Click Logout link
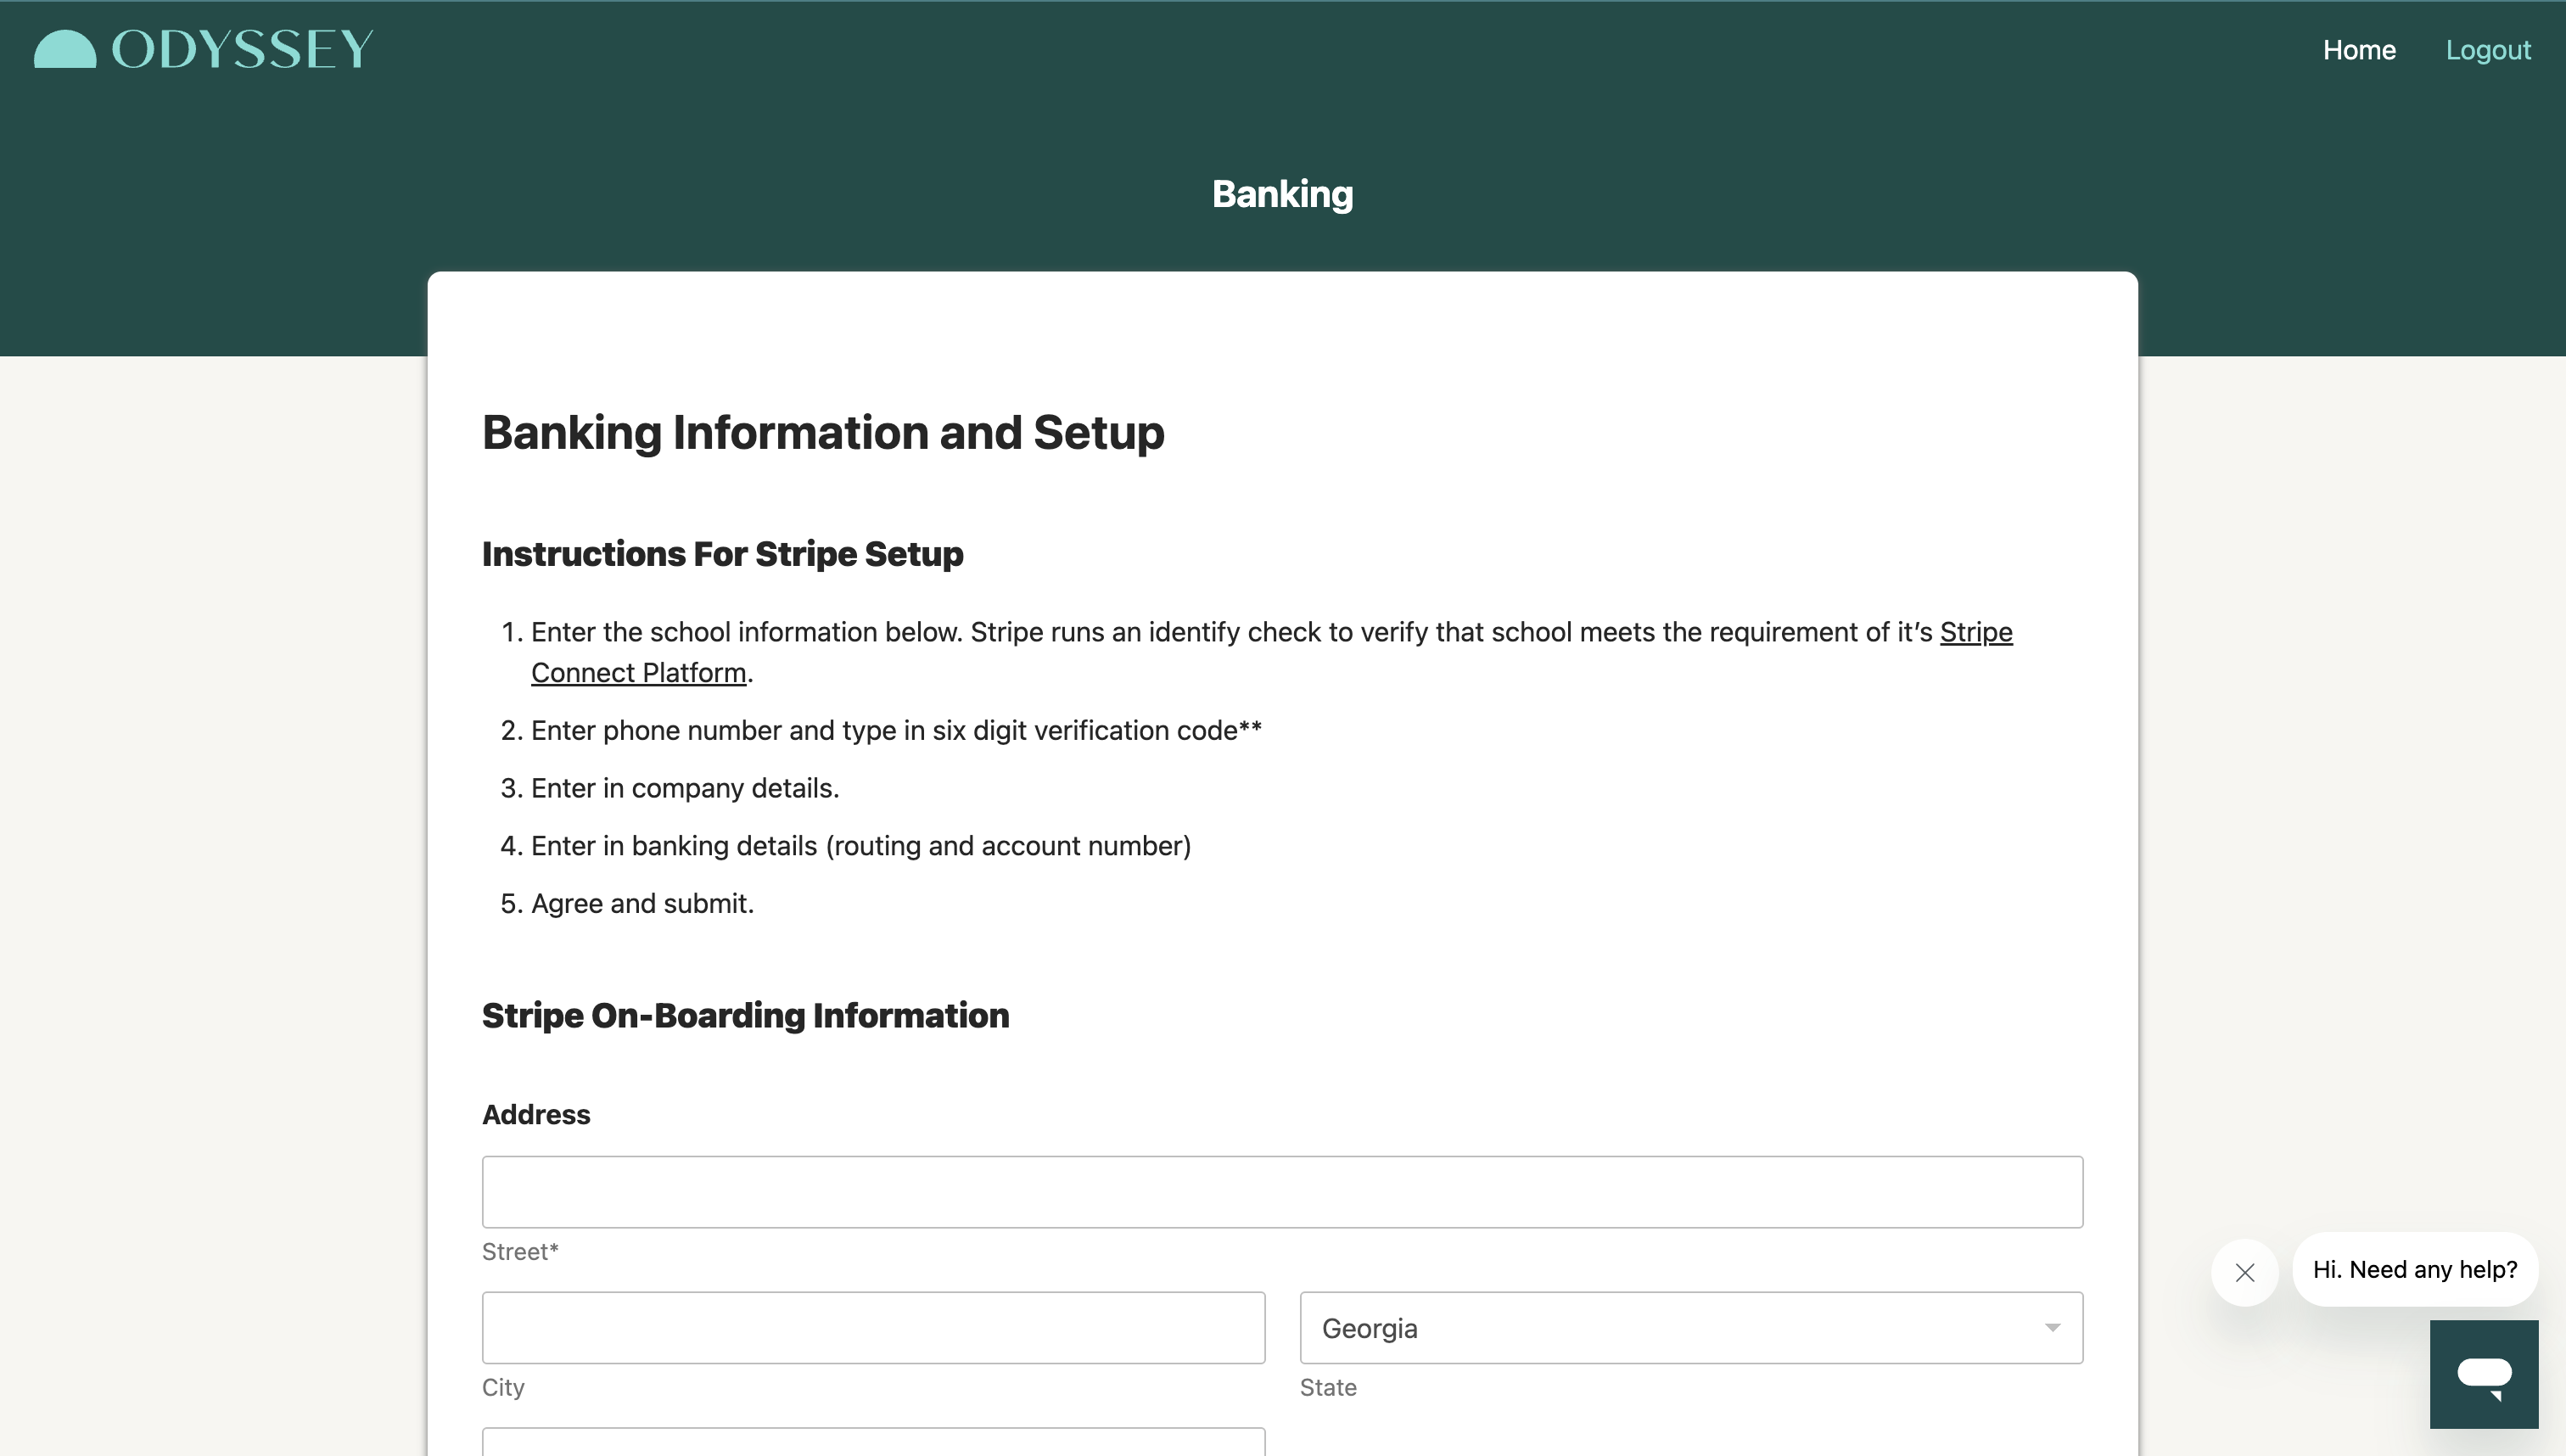Screen dimensions: 2566x1456 tap(2488, 50)
